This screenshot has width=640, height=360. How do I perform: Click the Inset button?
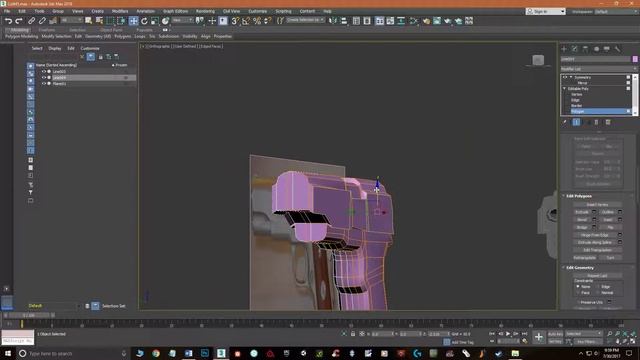click(608, 220)
